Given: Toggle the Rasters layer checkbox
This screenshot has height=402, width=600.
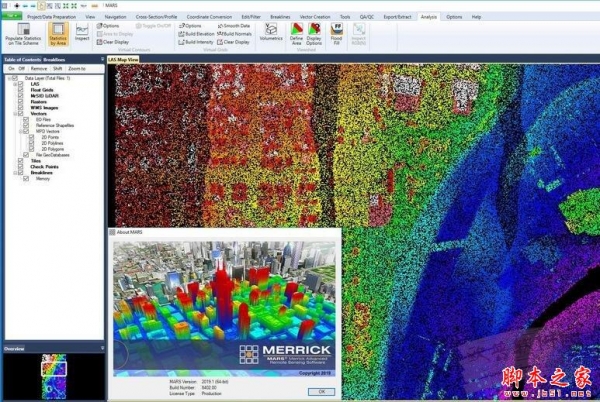Looking at the screenshot, I should (21, 102).
